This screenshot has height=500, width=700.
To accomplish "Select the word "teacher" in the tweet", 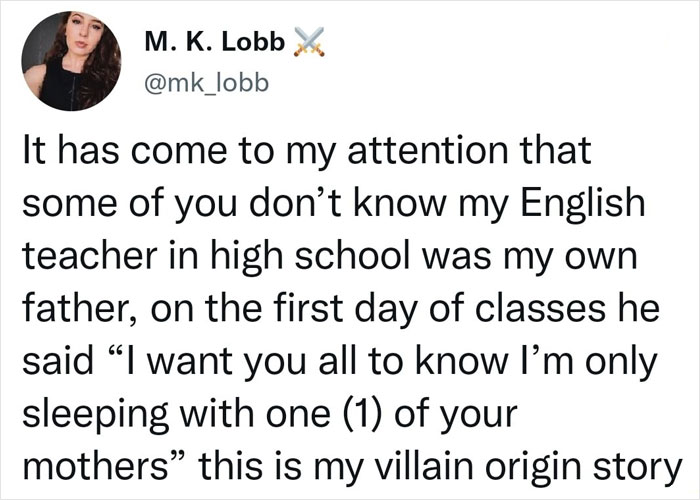I will 90,257.
